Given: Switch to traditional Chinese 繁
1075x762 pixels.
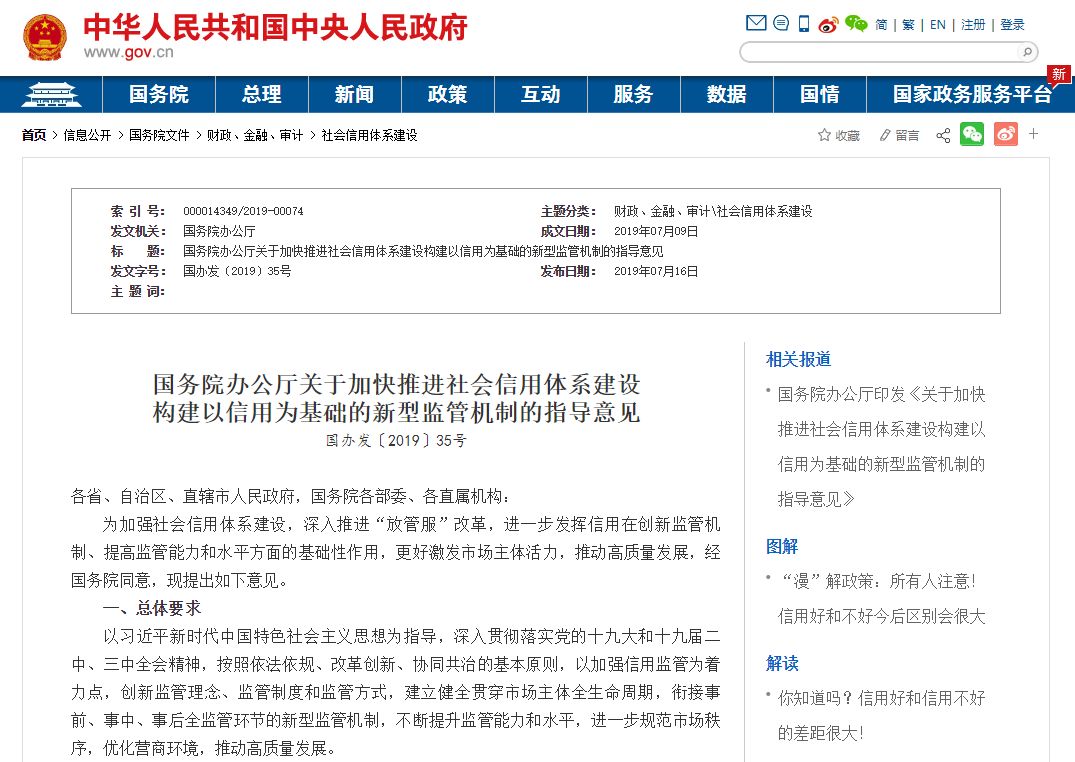Looking at the screenshot, I should point(908,25).
